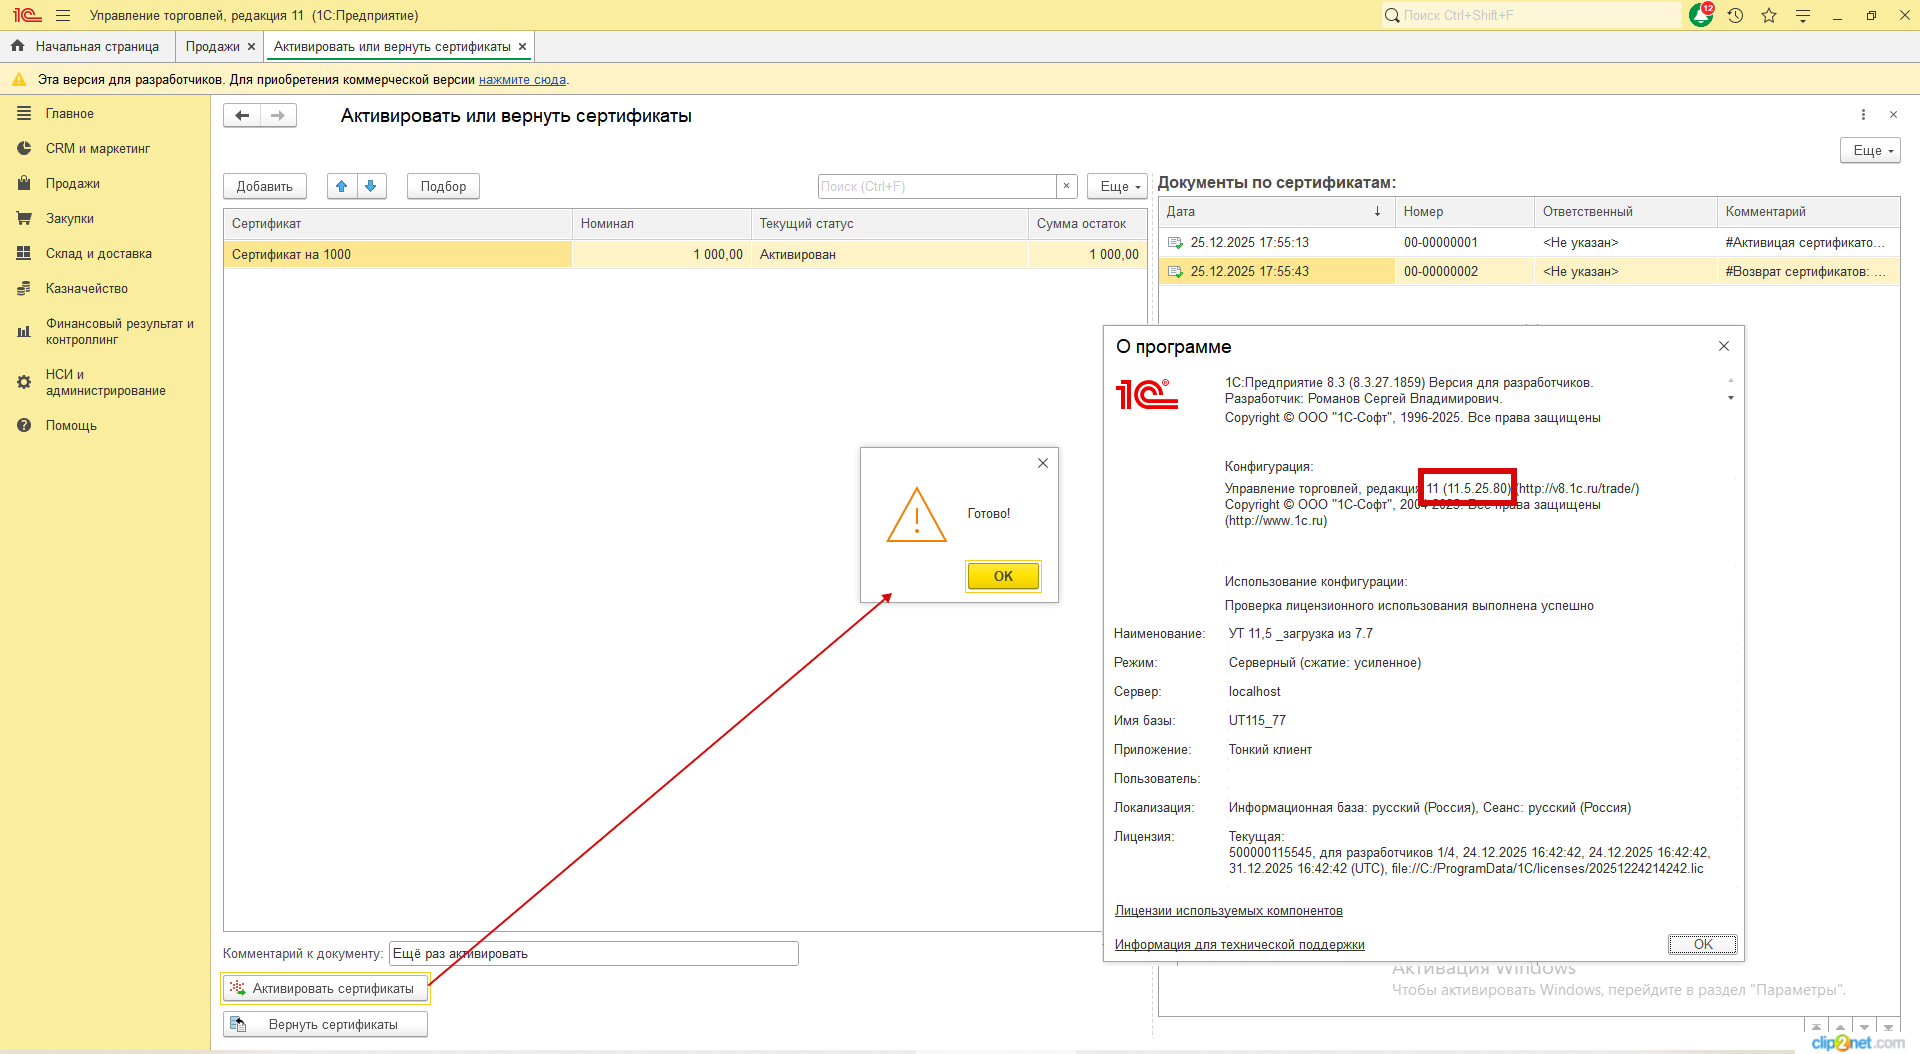
Task: Go back with the left arrow
Action: 242,116
